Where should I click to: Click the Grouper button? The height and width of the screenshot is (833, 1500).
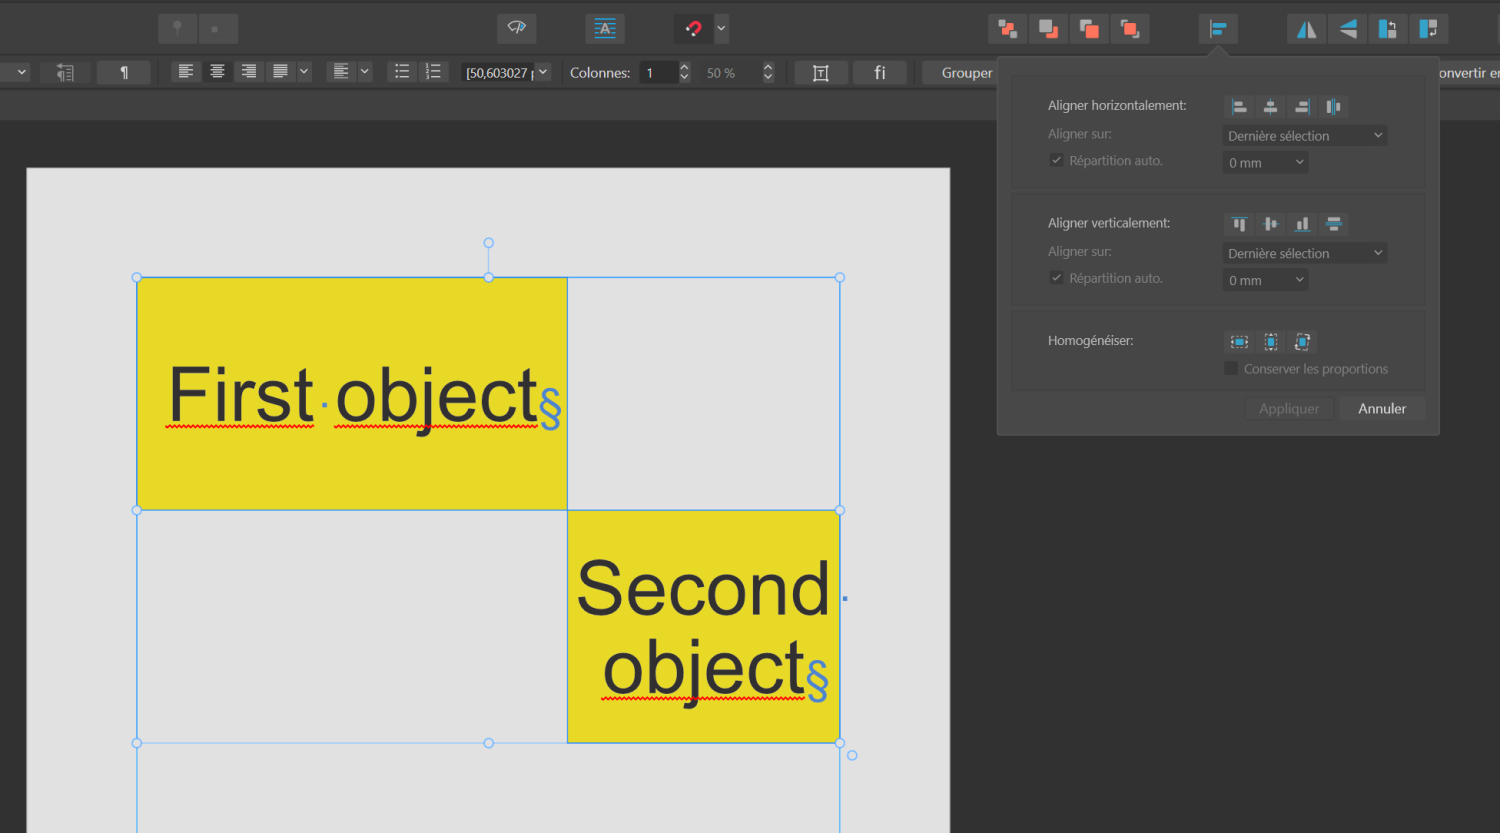pyautogui.click(x=965, y=72)
